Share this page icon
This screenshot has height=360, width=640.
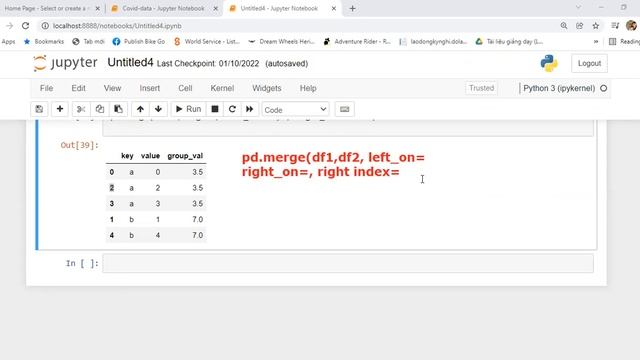(580, 26)
